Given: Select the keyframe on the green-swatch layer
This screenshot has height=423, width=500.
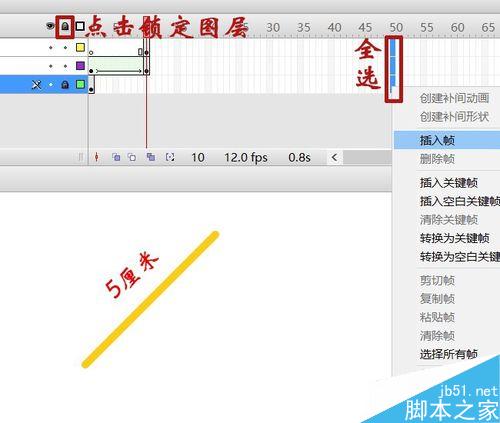Looking at the screenshot, I should [91, 85].
